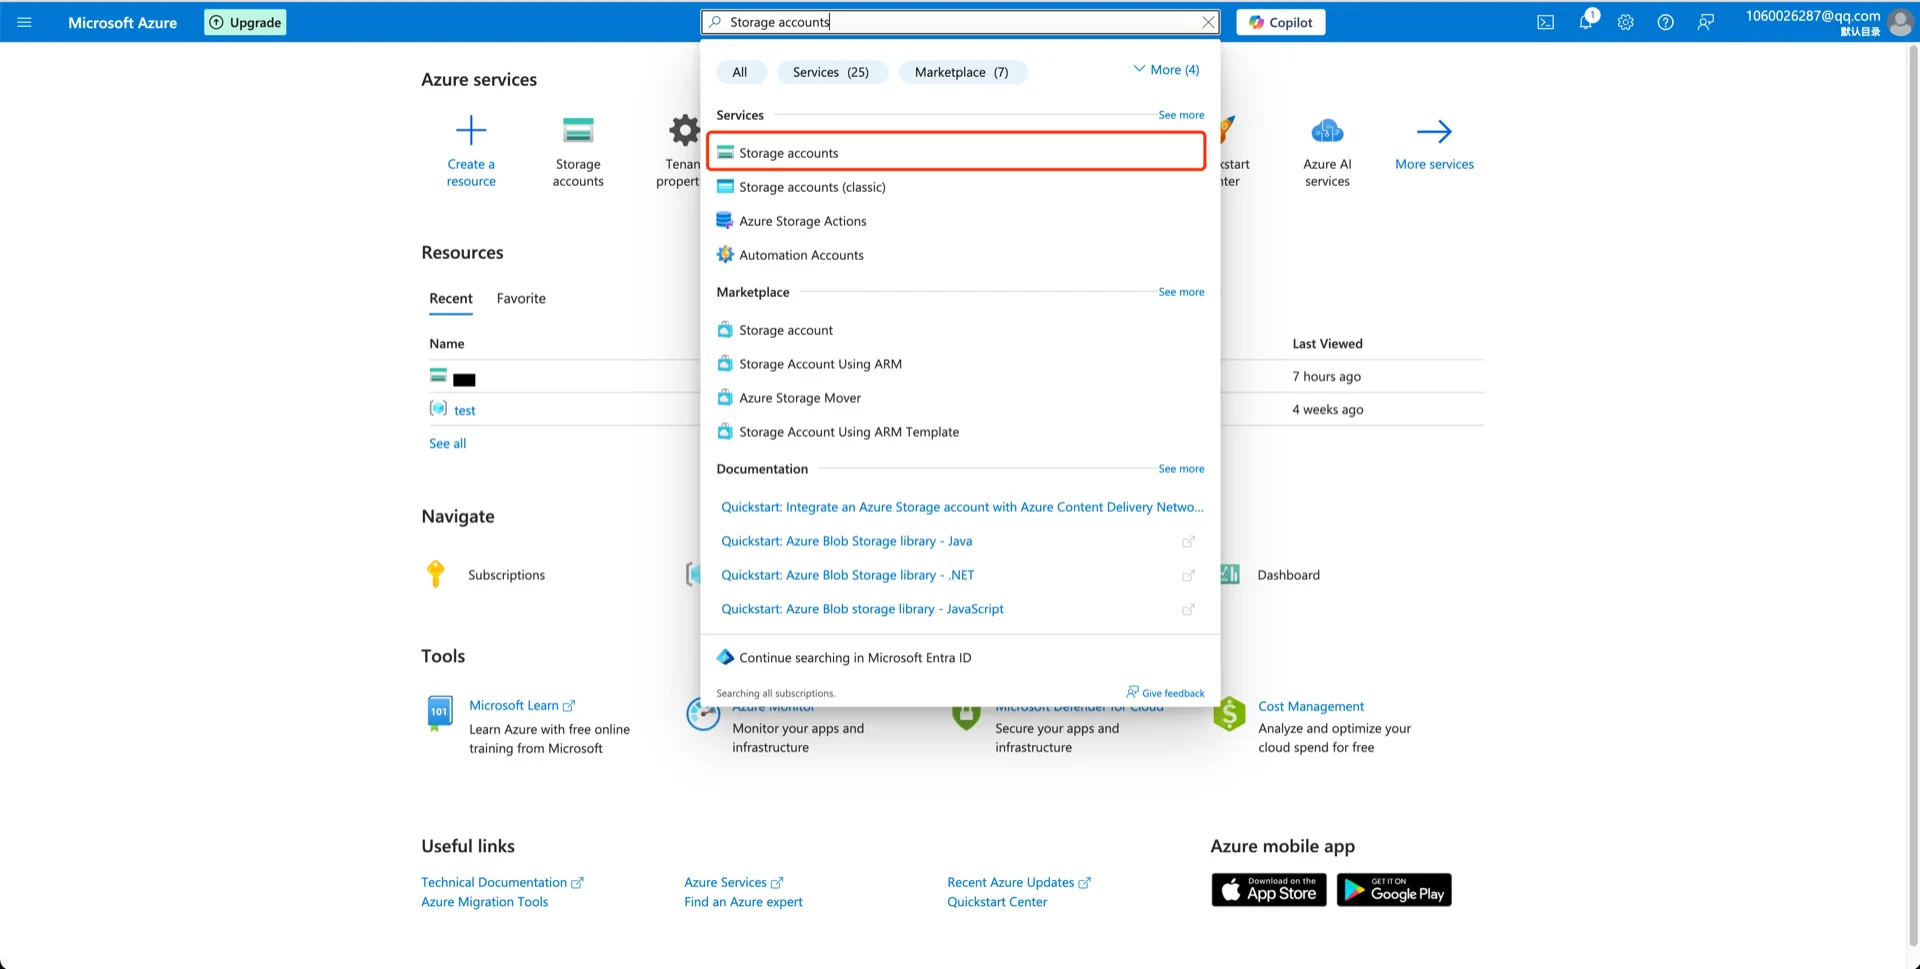Open Find an Azure expert link
This screenshot has height=969, width=1920.
click(743, 902)
